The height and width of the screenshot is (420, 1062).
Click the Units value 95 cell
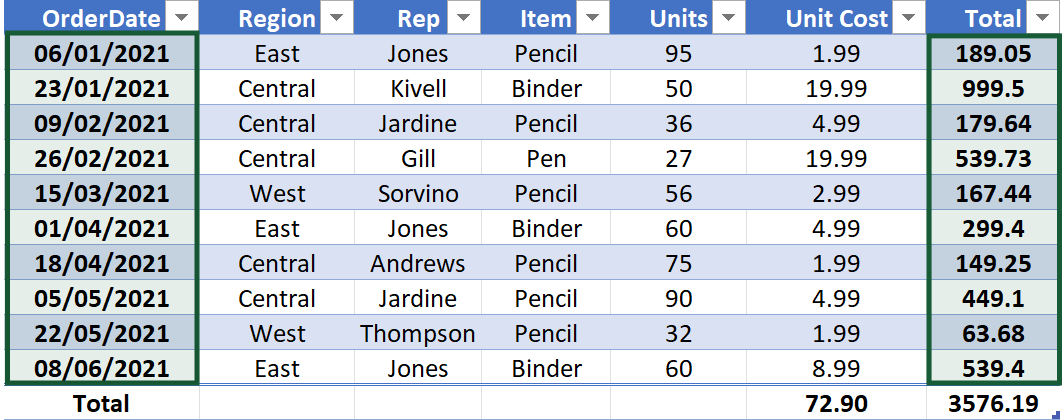click(x=678, y=54)
